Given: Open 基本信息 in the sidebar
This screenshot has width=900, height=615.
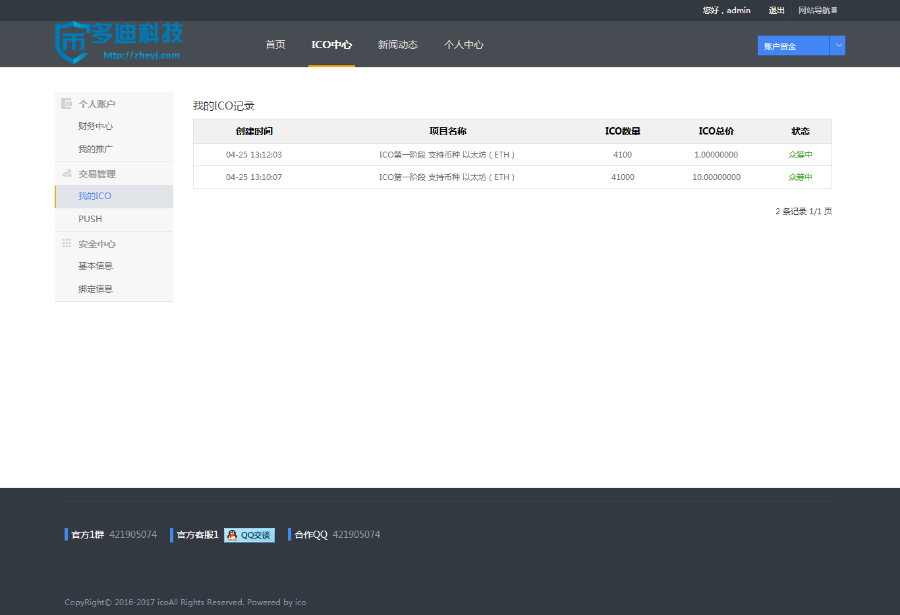Looking at the screenshot, I should click(x=95, y=266).
